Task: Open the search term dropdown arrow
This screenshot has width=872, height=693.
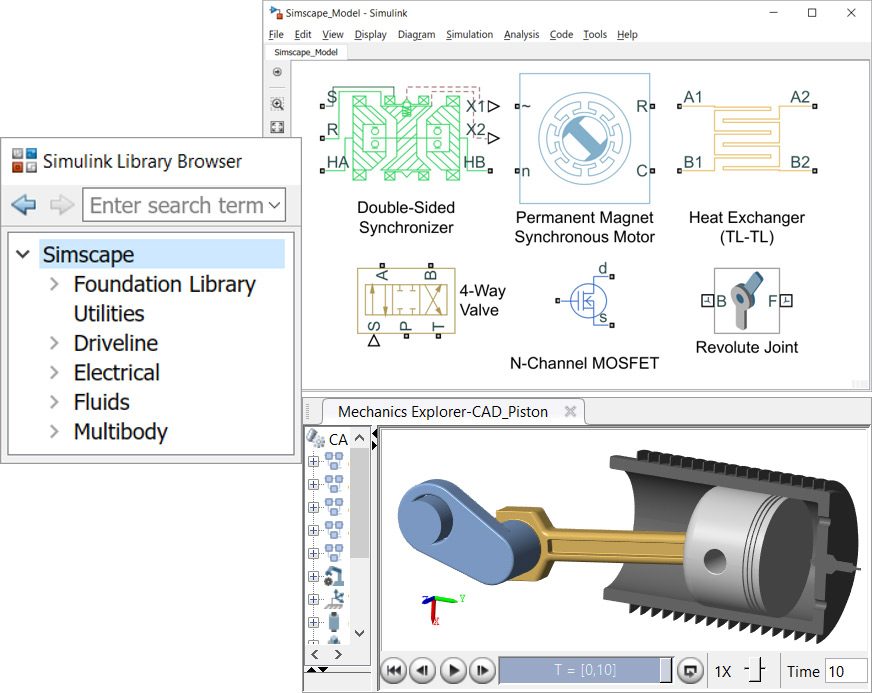Action: click(274, 205)
